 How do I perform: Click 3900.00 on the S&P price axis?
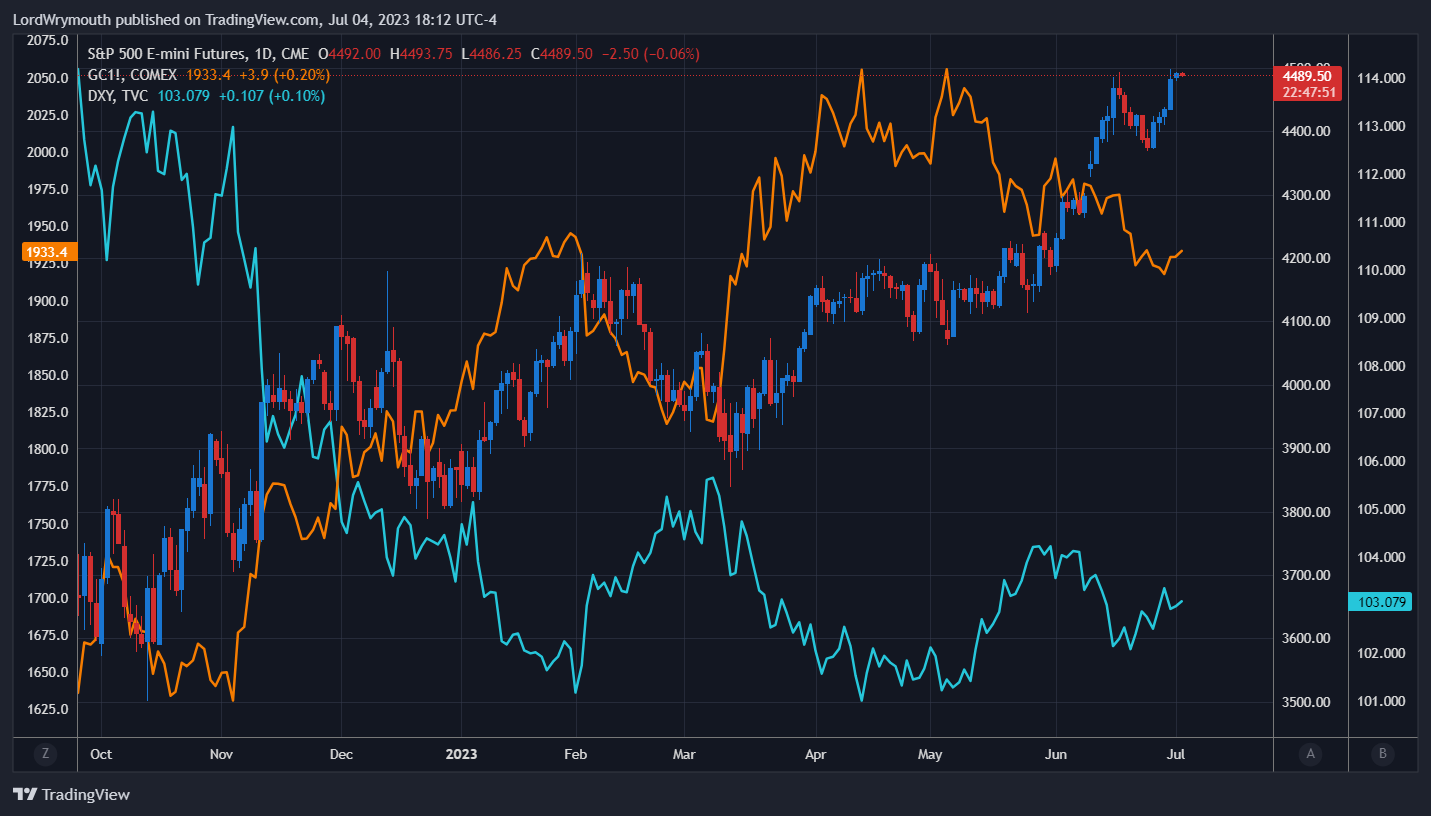pos(1307,448)
